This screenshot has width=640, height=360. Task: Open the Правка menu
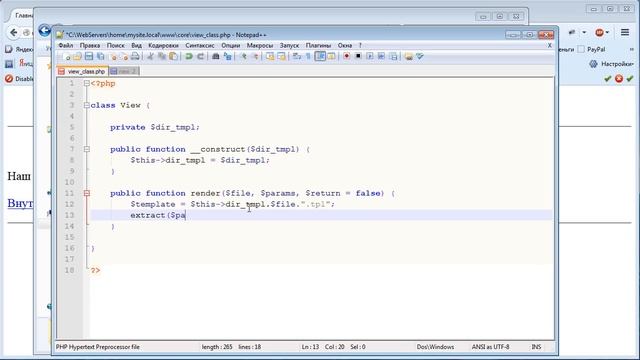click(x=90, y=45)
